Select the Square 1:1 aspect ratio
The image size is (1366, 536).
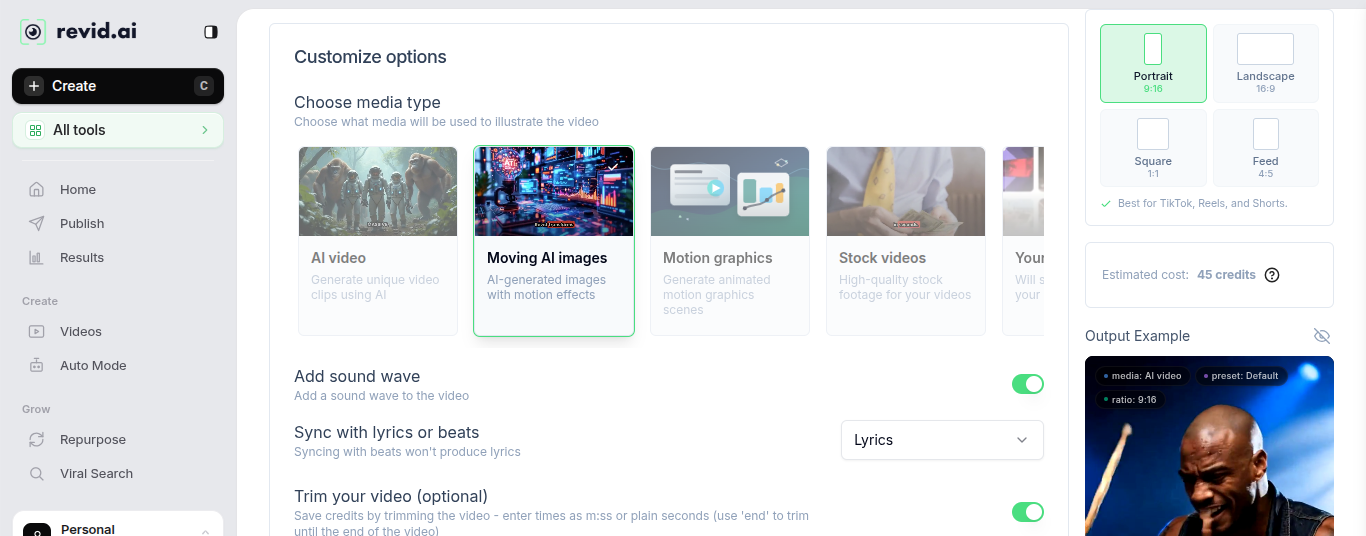[1153, 148]
